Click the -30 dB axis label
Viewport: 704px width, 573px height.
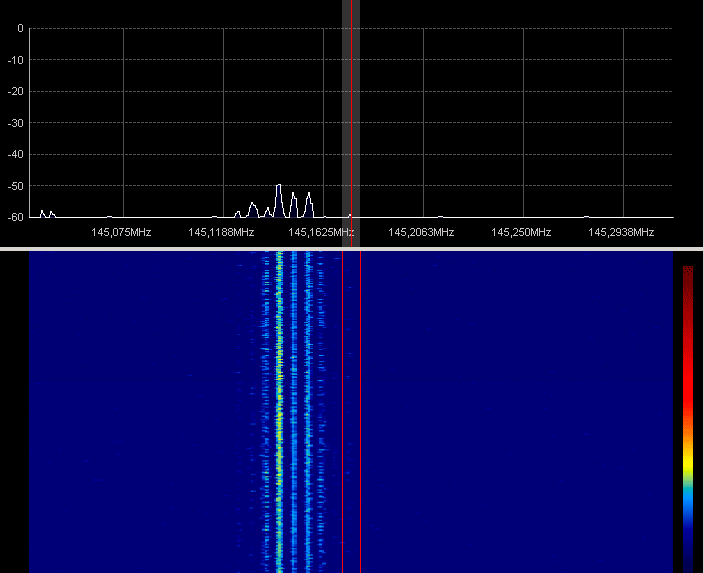click(x=17, y=123)
